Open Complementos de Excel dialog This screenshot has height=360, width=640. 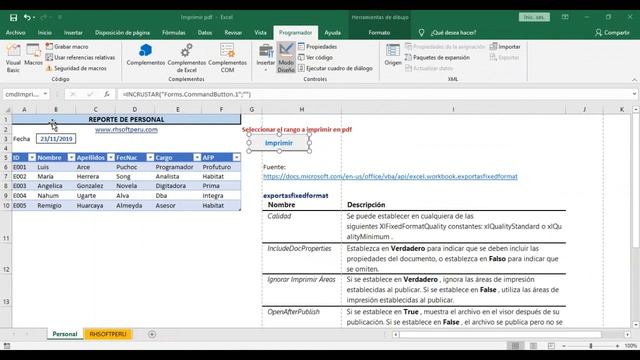pyautogui.click(x=187, y=58)
